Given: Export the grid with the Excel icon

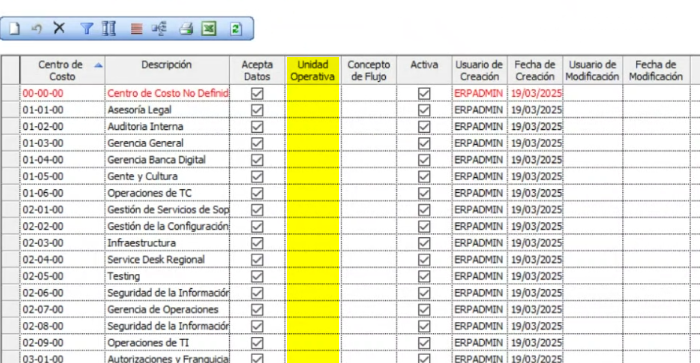Looking at the screenshot, I should tap(209, 29).
